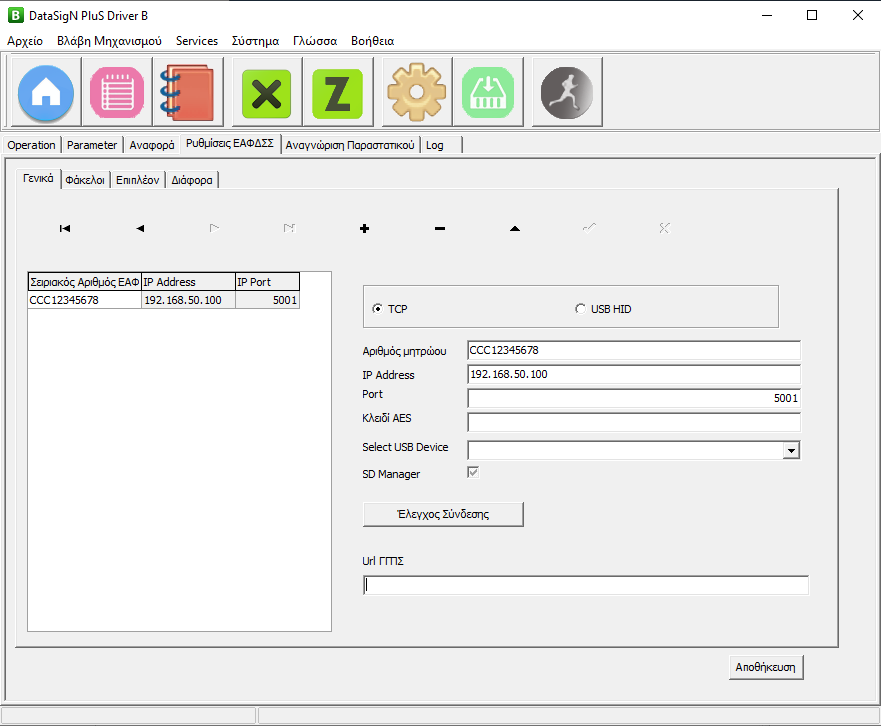Image resolution: width=881 pixels, height=726 pixels.
Task: Click the green download basket icon
Action: click(x=488, y=92)
